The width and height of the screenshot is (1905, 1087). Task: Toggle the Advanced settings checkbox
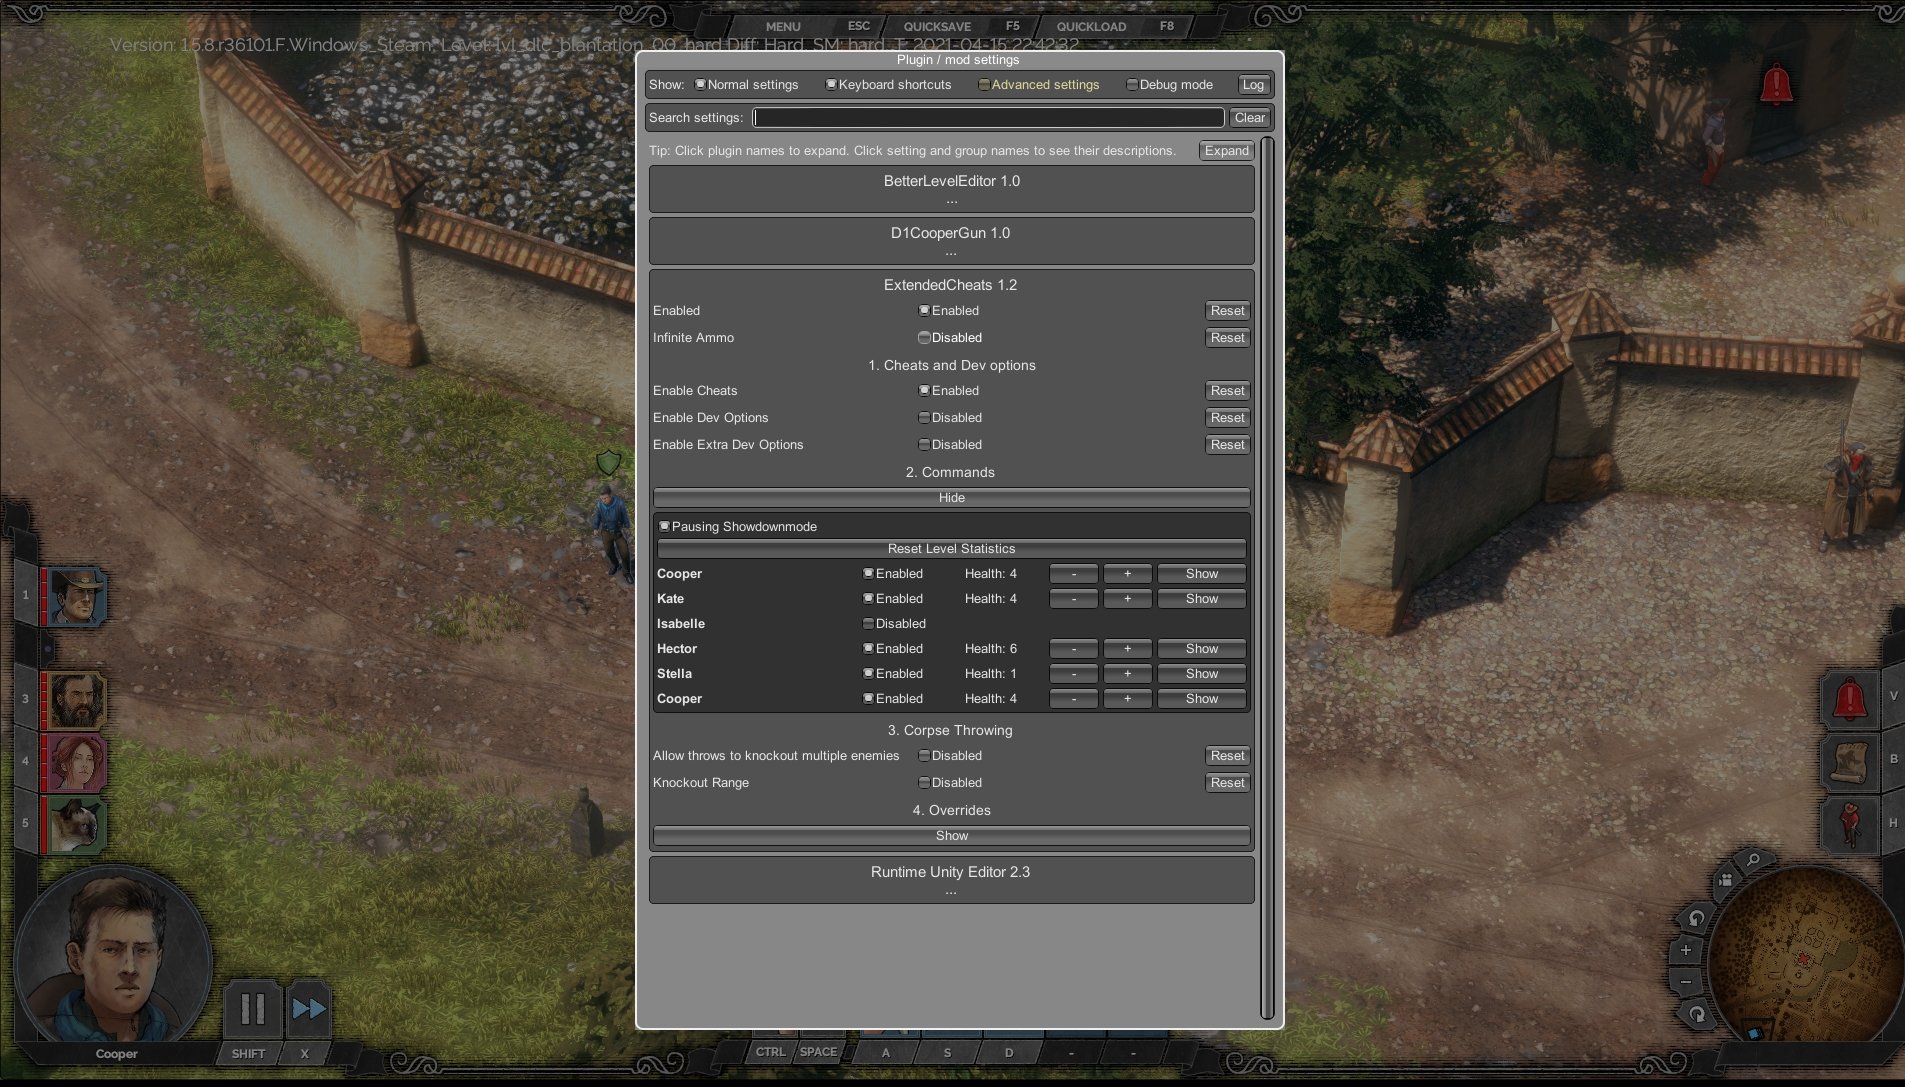984,85
